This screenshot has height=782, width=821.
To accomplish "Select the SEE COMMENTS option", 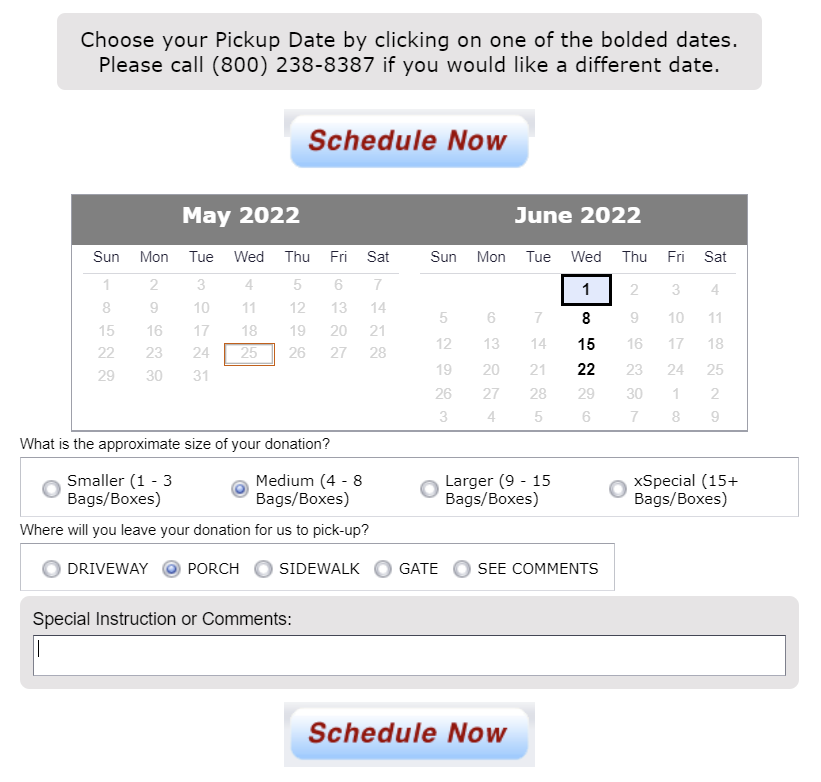I will pyautogui.click(x=462, y=568).
